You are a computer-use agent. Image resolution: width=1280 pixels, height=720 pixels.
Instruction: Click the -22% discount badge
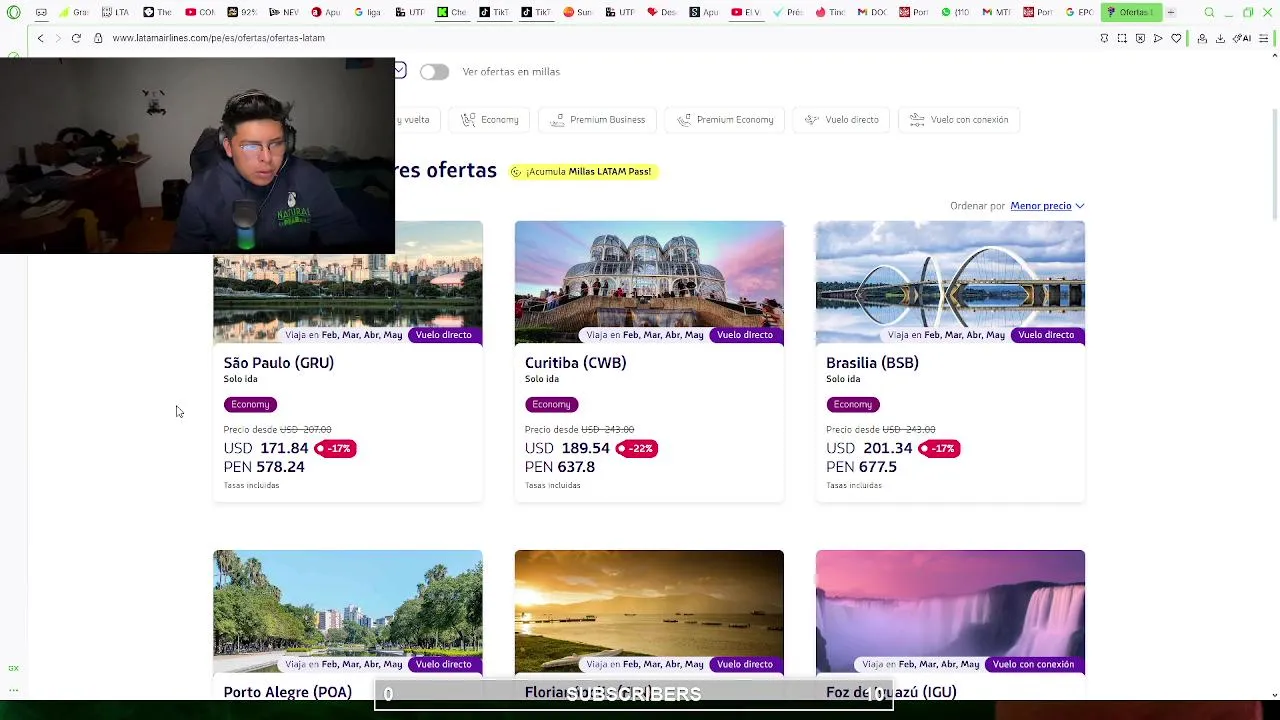[637, 449]
